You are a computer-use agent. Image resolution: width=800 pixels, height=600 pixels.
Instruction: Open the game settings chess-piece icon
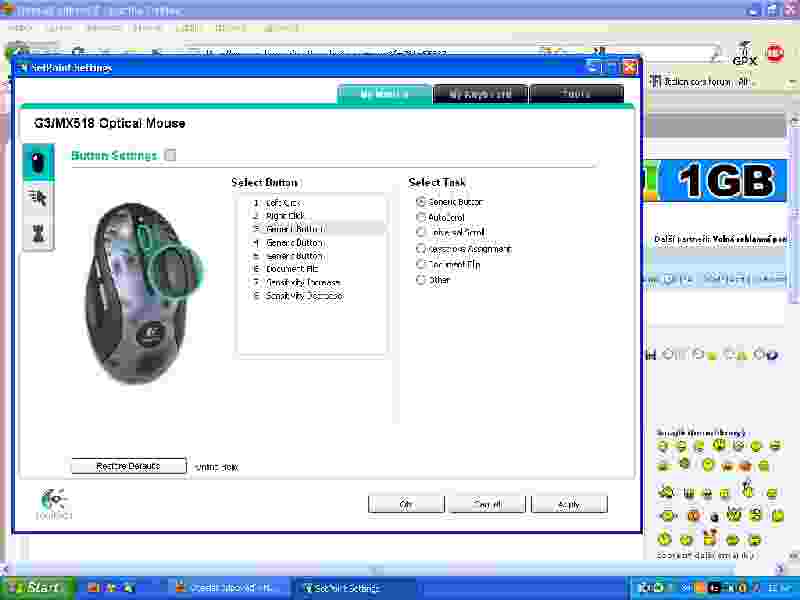(x=38, y=233)
